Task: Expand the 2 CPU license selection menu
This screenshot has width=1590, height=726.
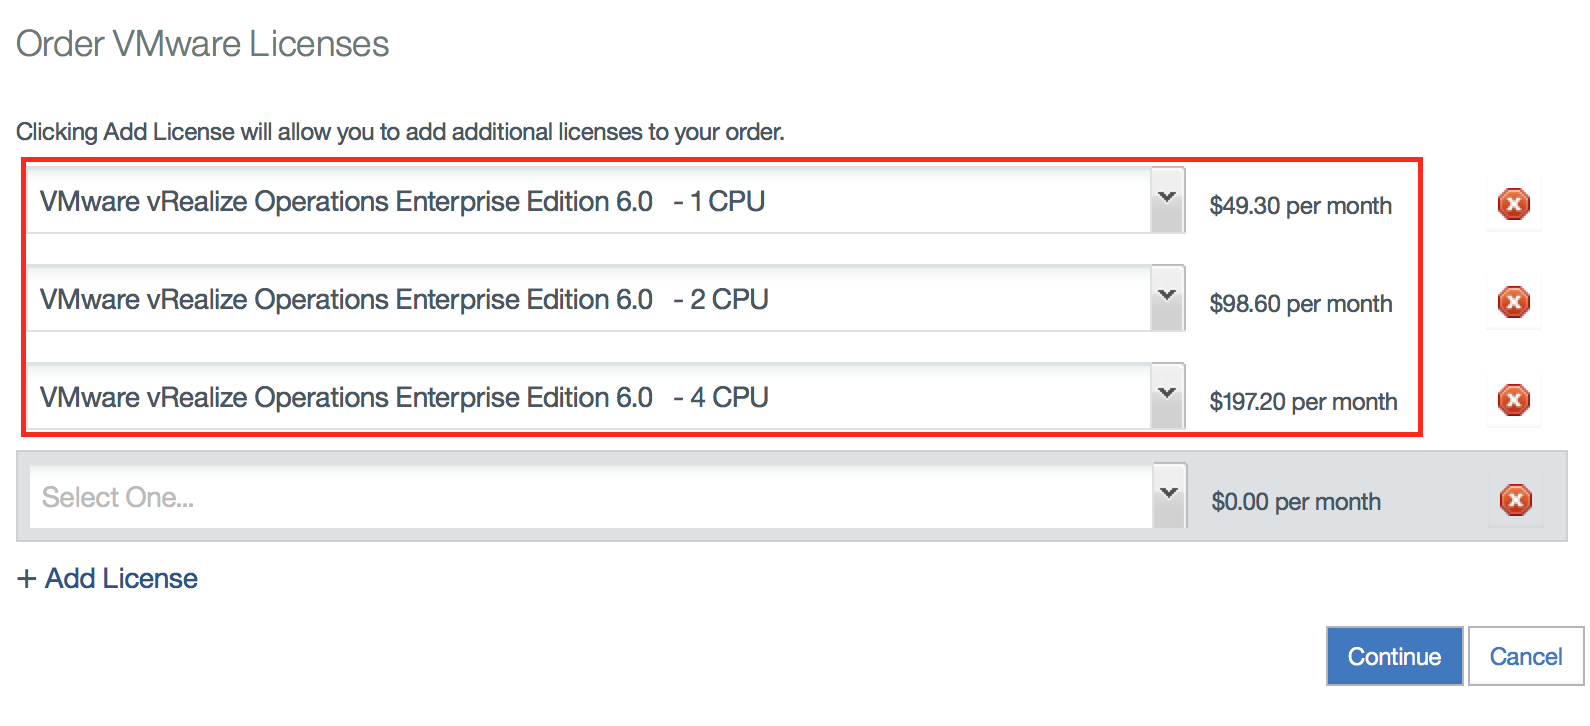Action: click(1166, 297)
